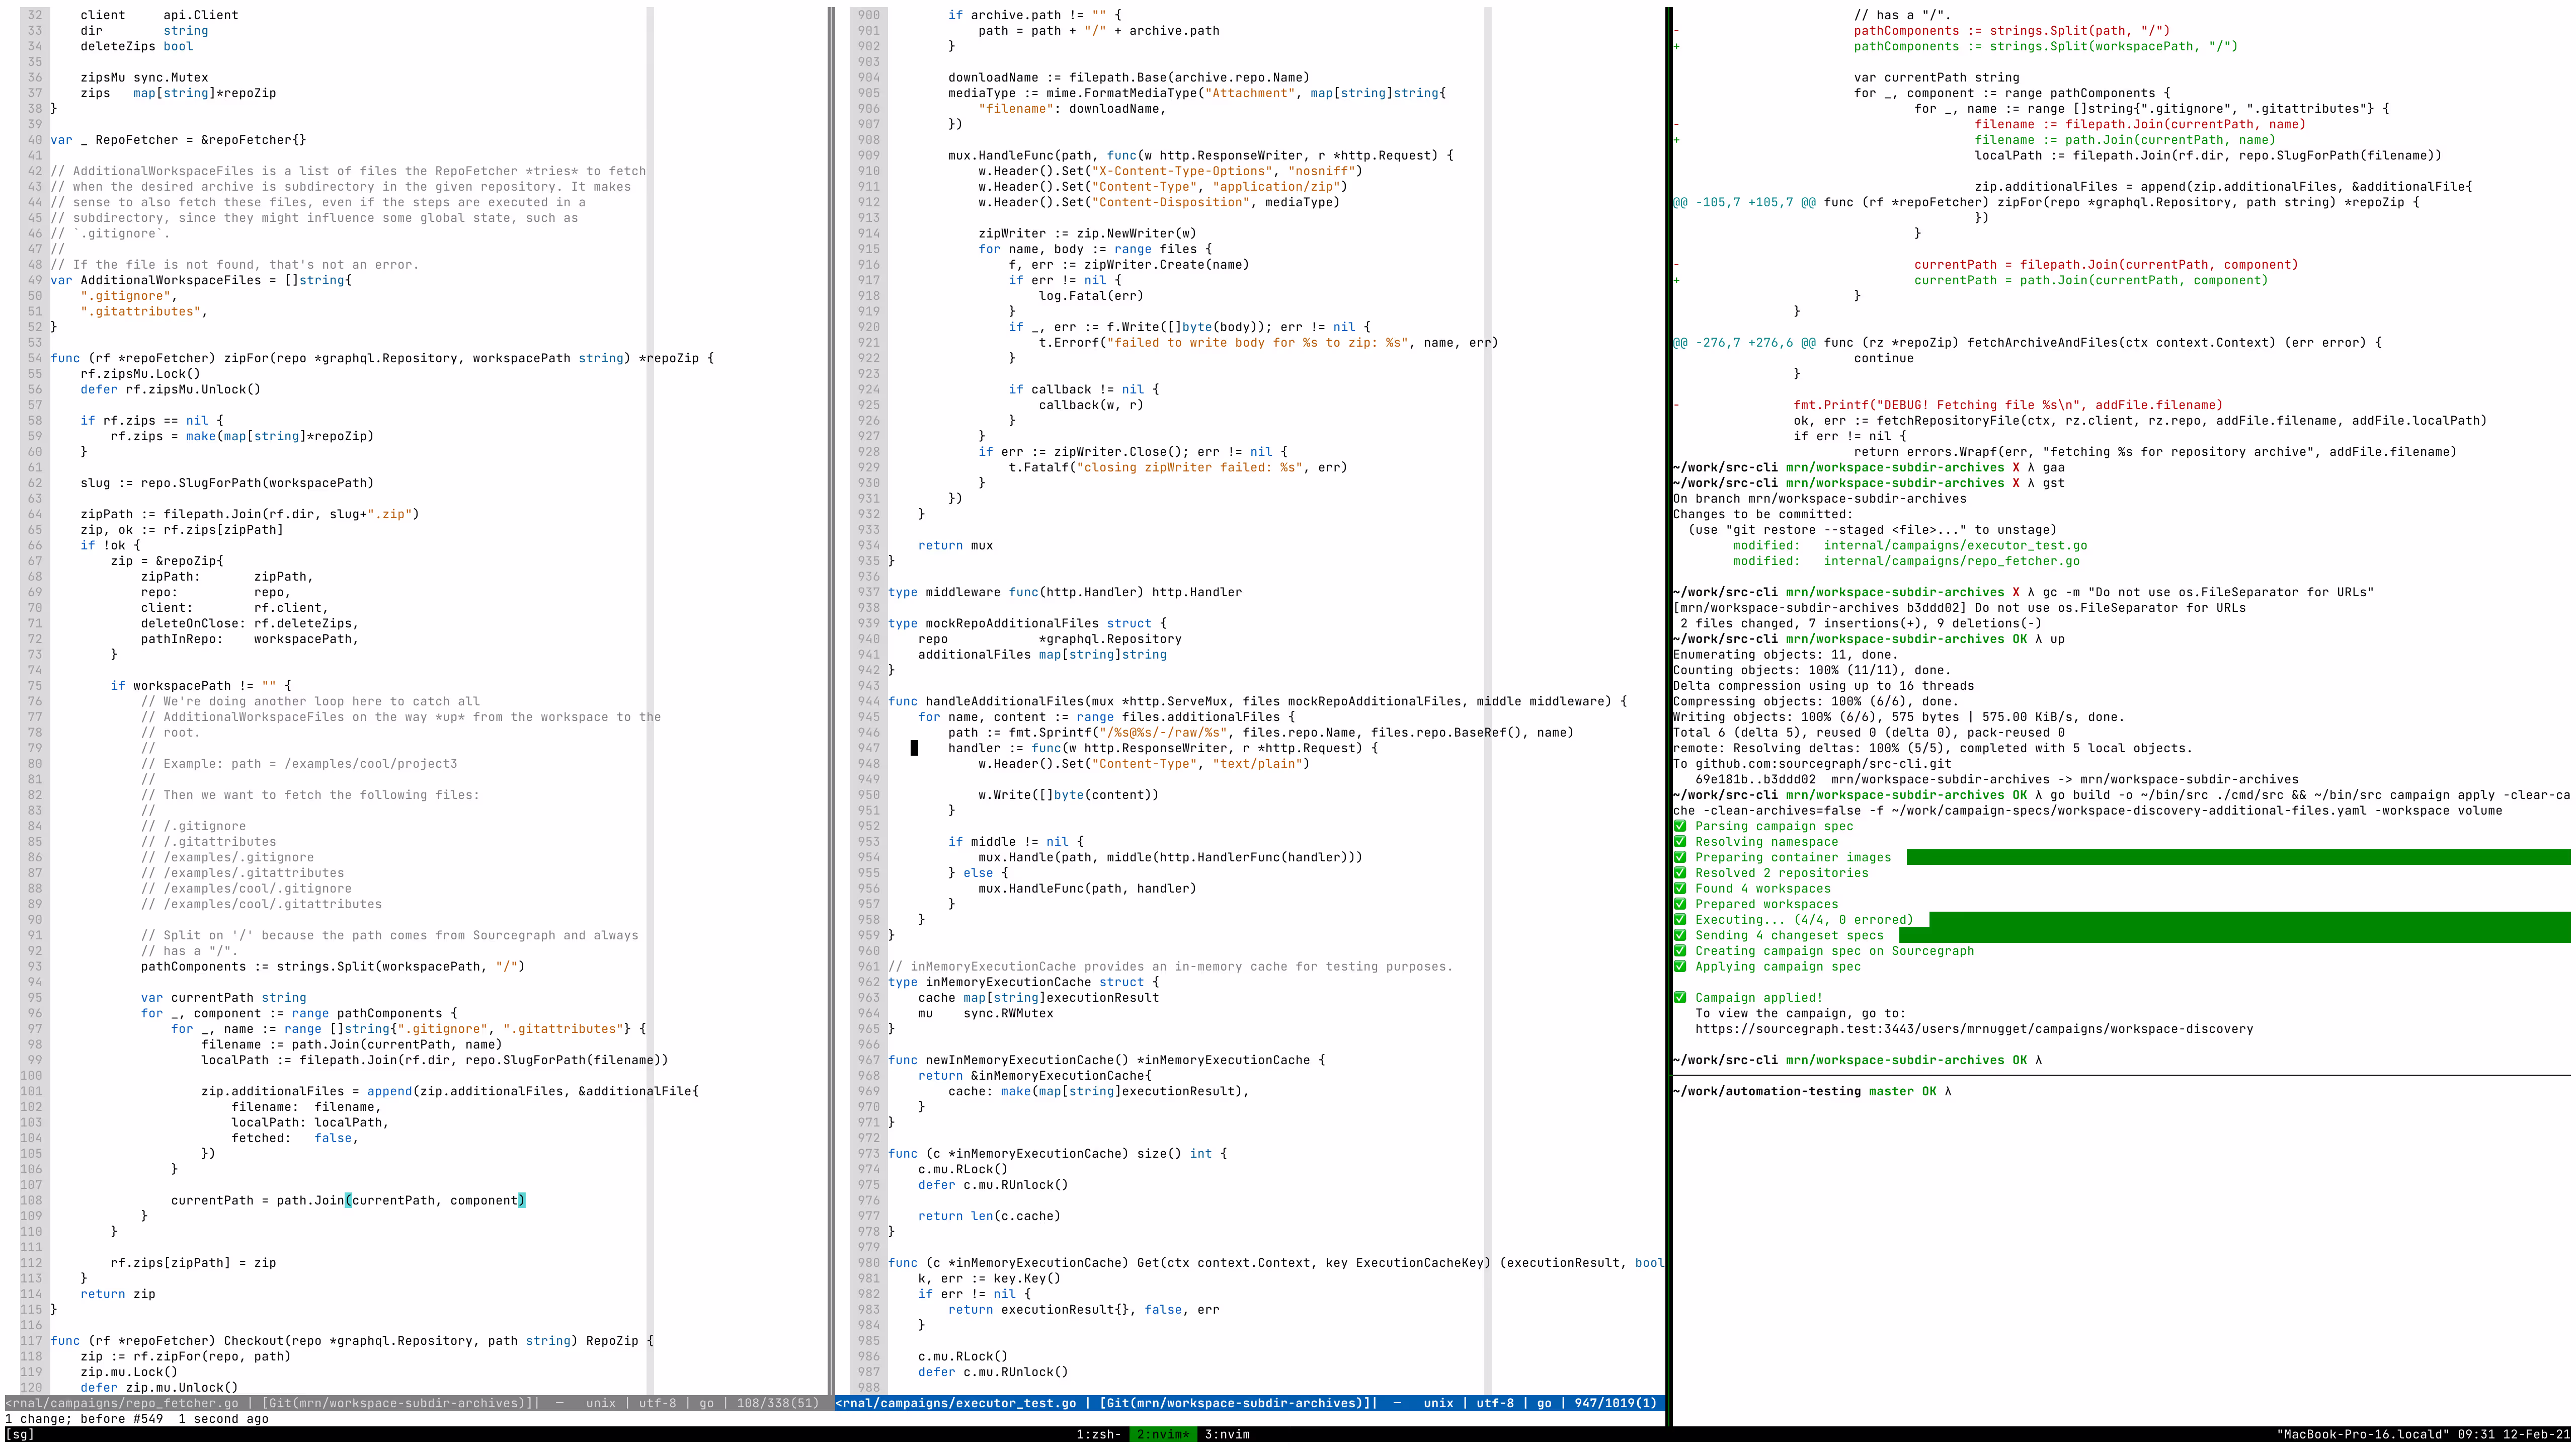
Task: Click the checkmark next to Creating campaign spec on Sourcegraph
Action: (x=1680, y=951)
